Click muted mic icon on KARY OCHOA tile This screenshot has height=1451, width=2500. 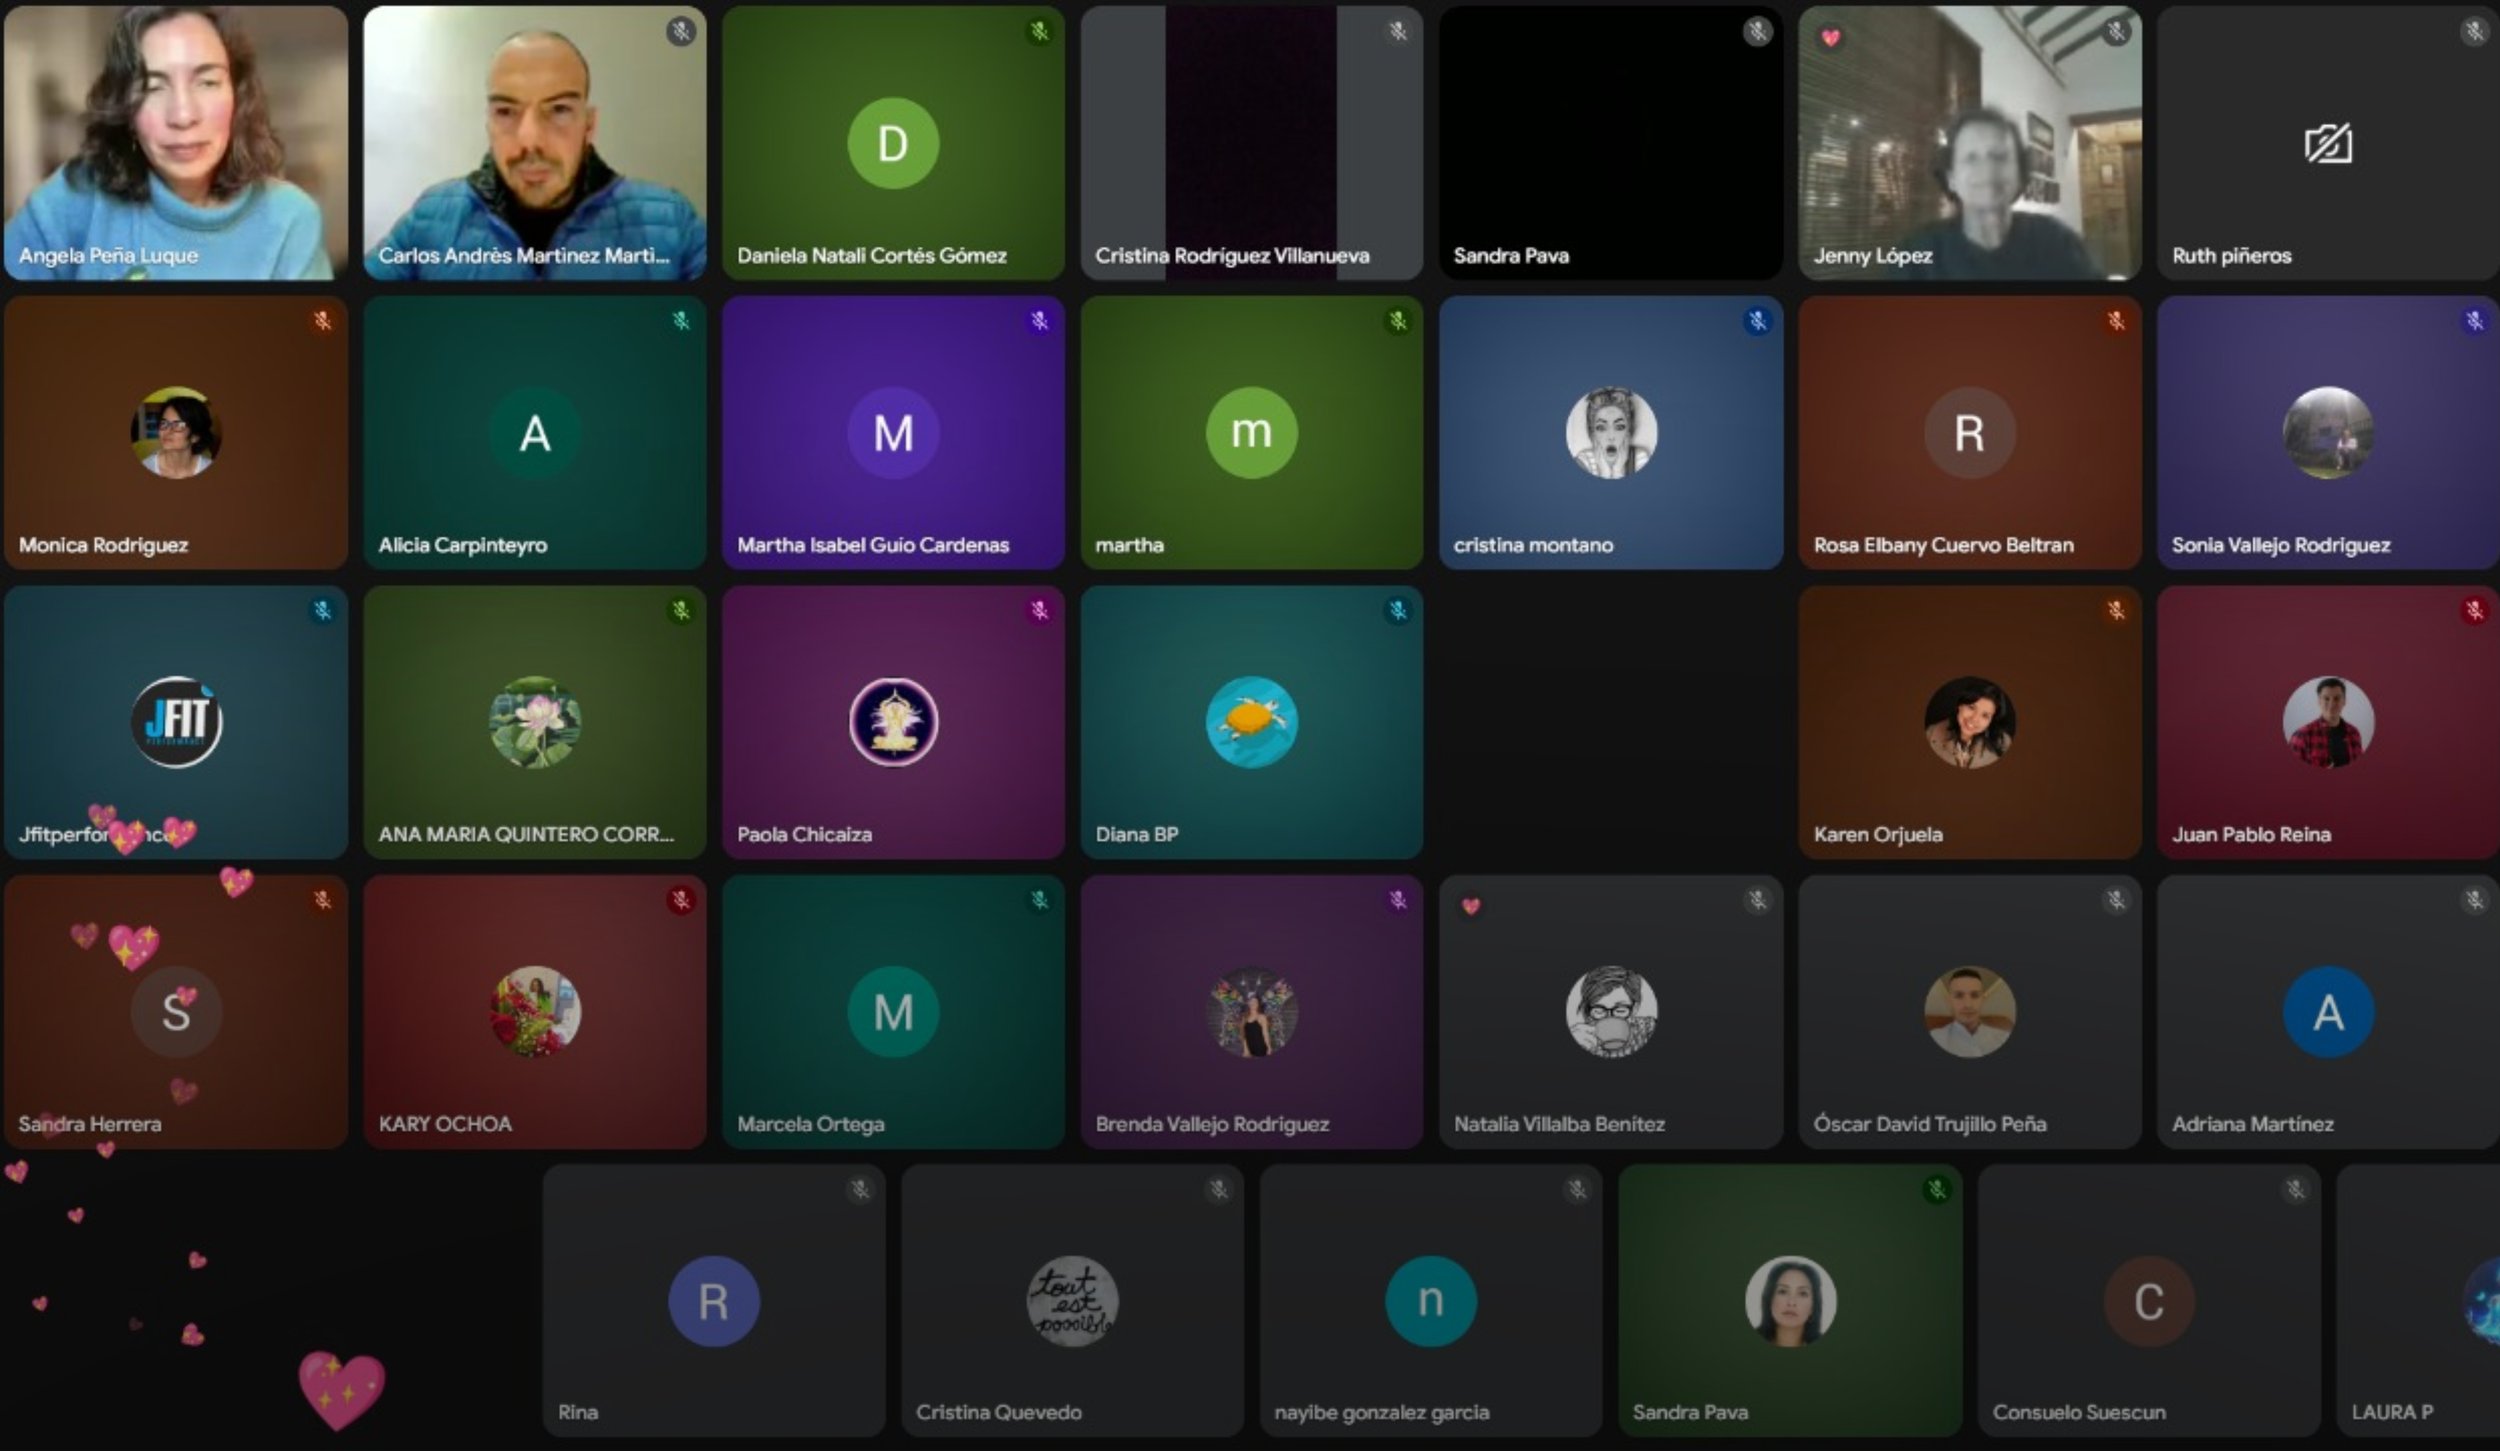681,900
